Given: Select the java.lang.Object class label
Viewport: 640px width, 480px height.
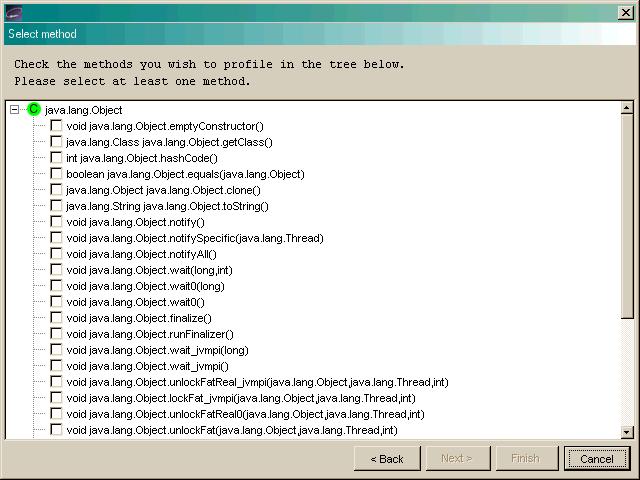Looking at the screenshot, I should click(x=84, y=110).
